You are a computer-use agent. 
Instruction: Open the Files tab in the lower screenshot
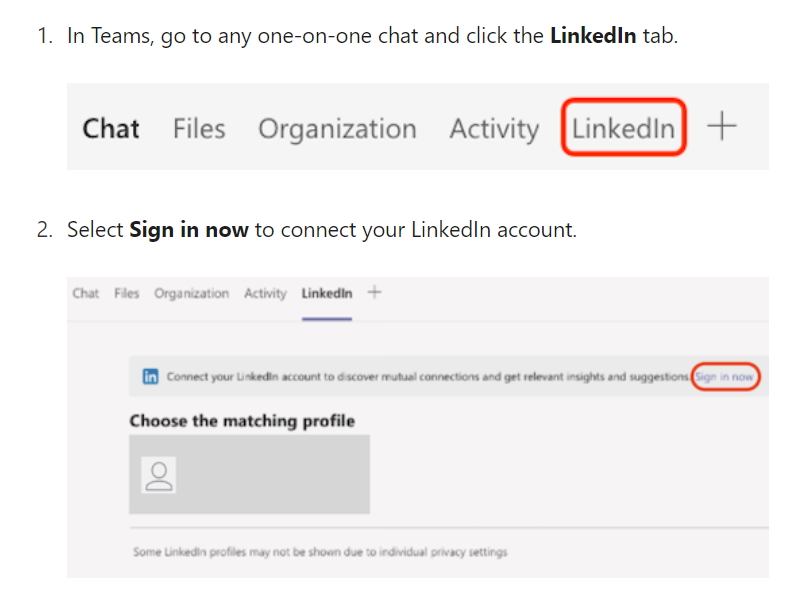(127, 293)
